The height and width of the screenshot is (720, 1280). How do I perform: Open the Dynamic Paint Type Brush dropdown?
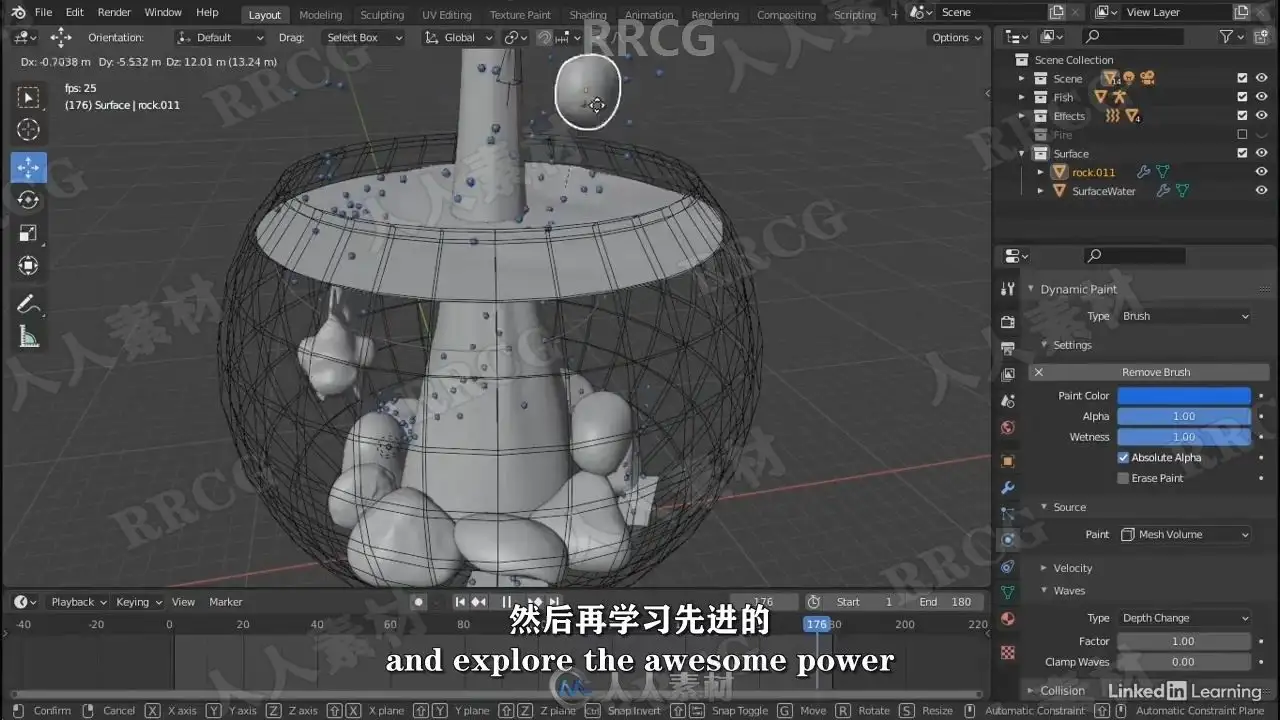[x=1184, y=316]
